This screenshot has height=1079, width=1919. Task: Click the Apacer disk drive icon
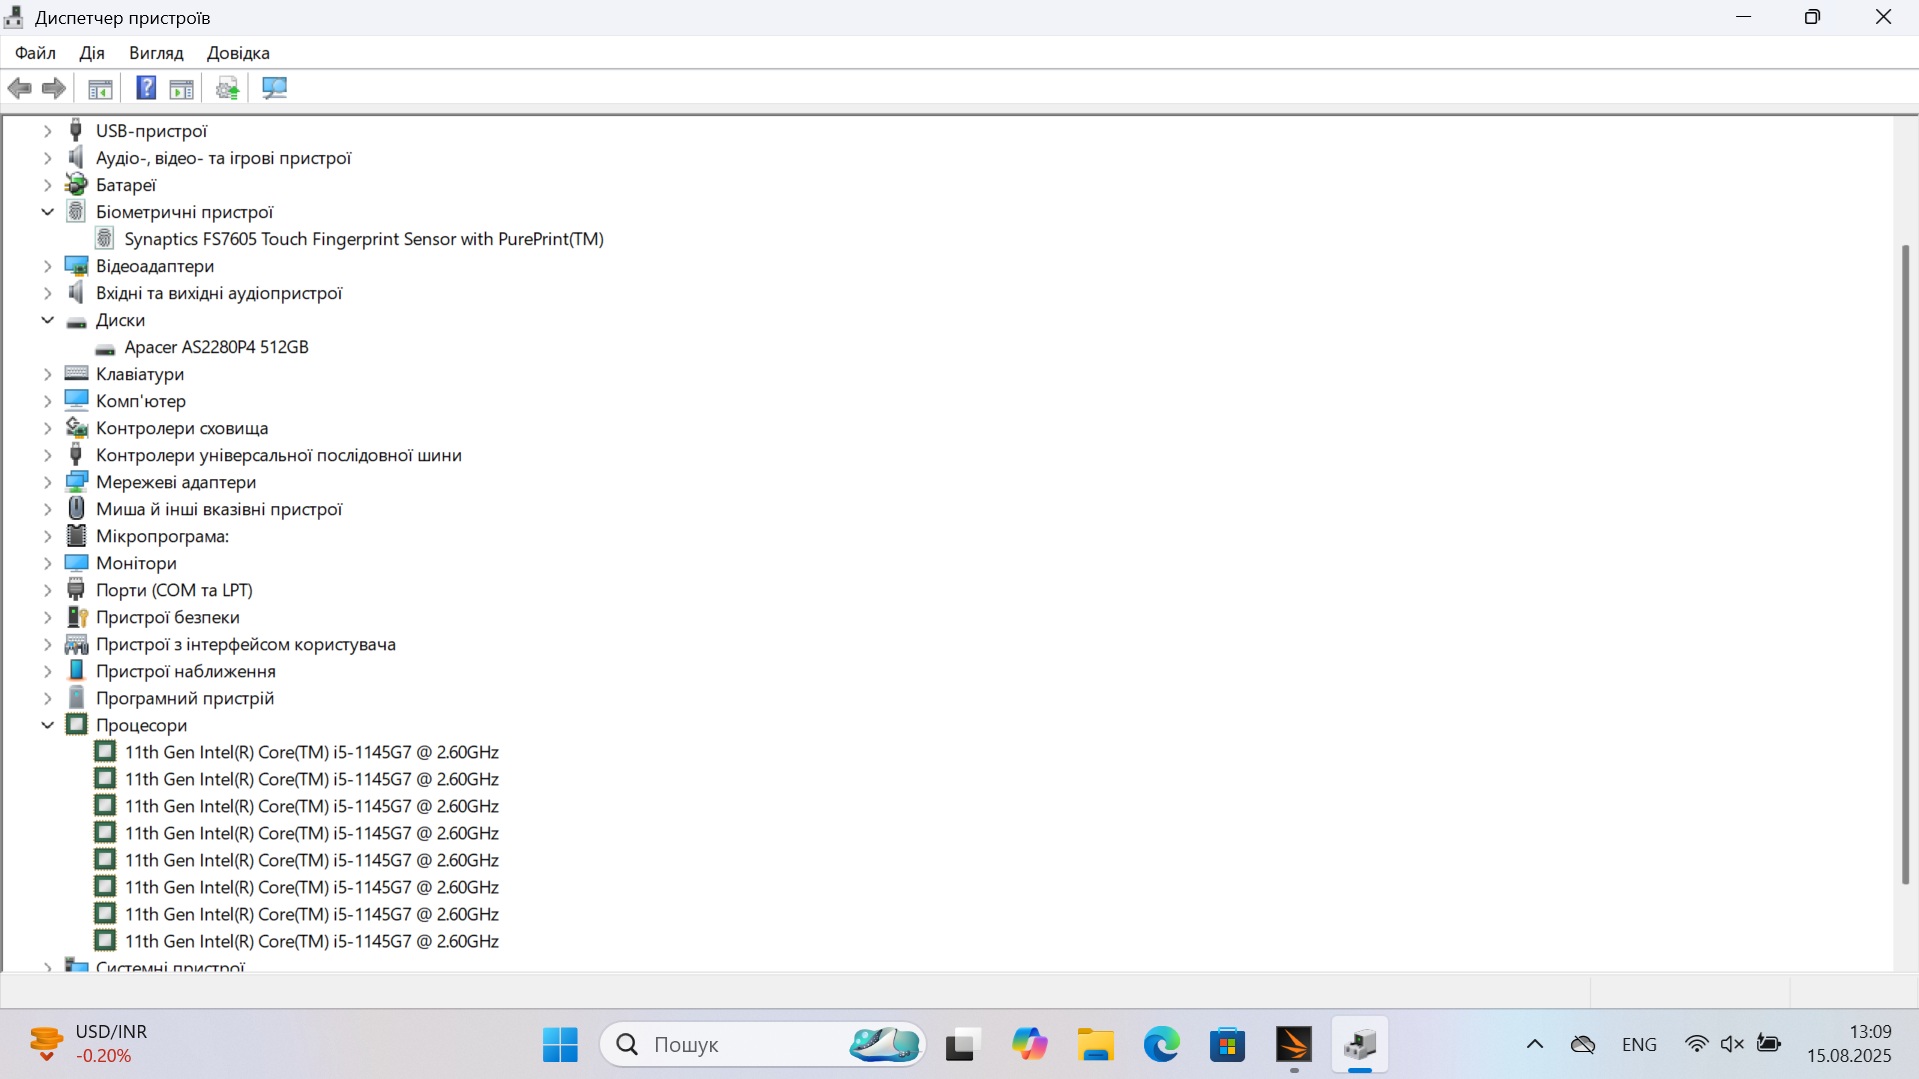tap(105, 348)
